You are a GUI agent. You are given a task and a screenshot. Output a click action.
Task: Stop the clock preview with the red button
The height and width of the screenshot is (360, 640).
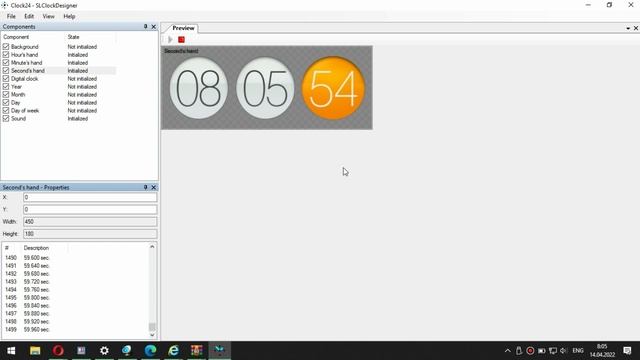(x=181, y=40)
